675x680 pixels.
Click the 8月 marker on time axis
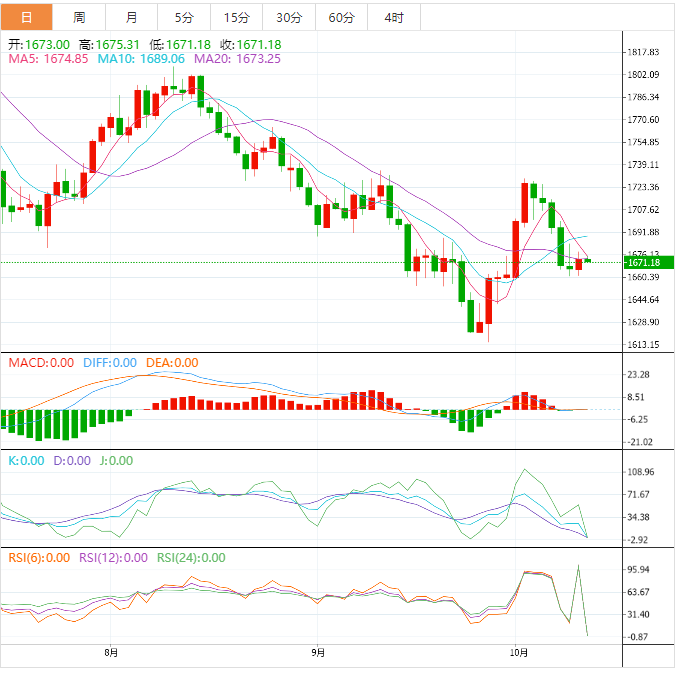[111, 653]
